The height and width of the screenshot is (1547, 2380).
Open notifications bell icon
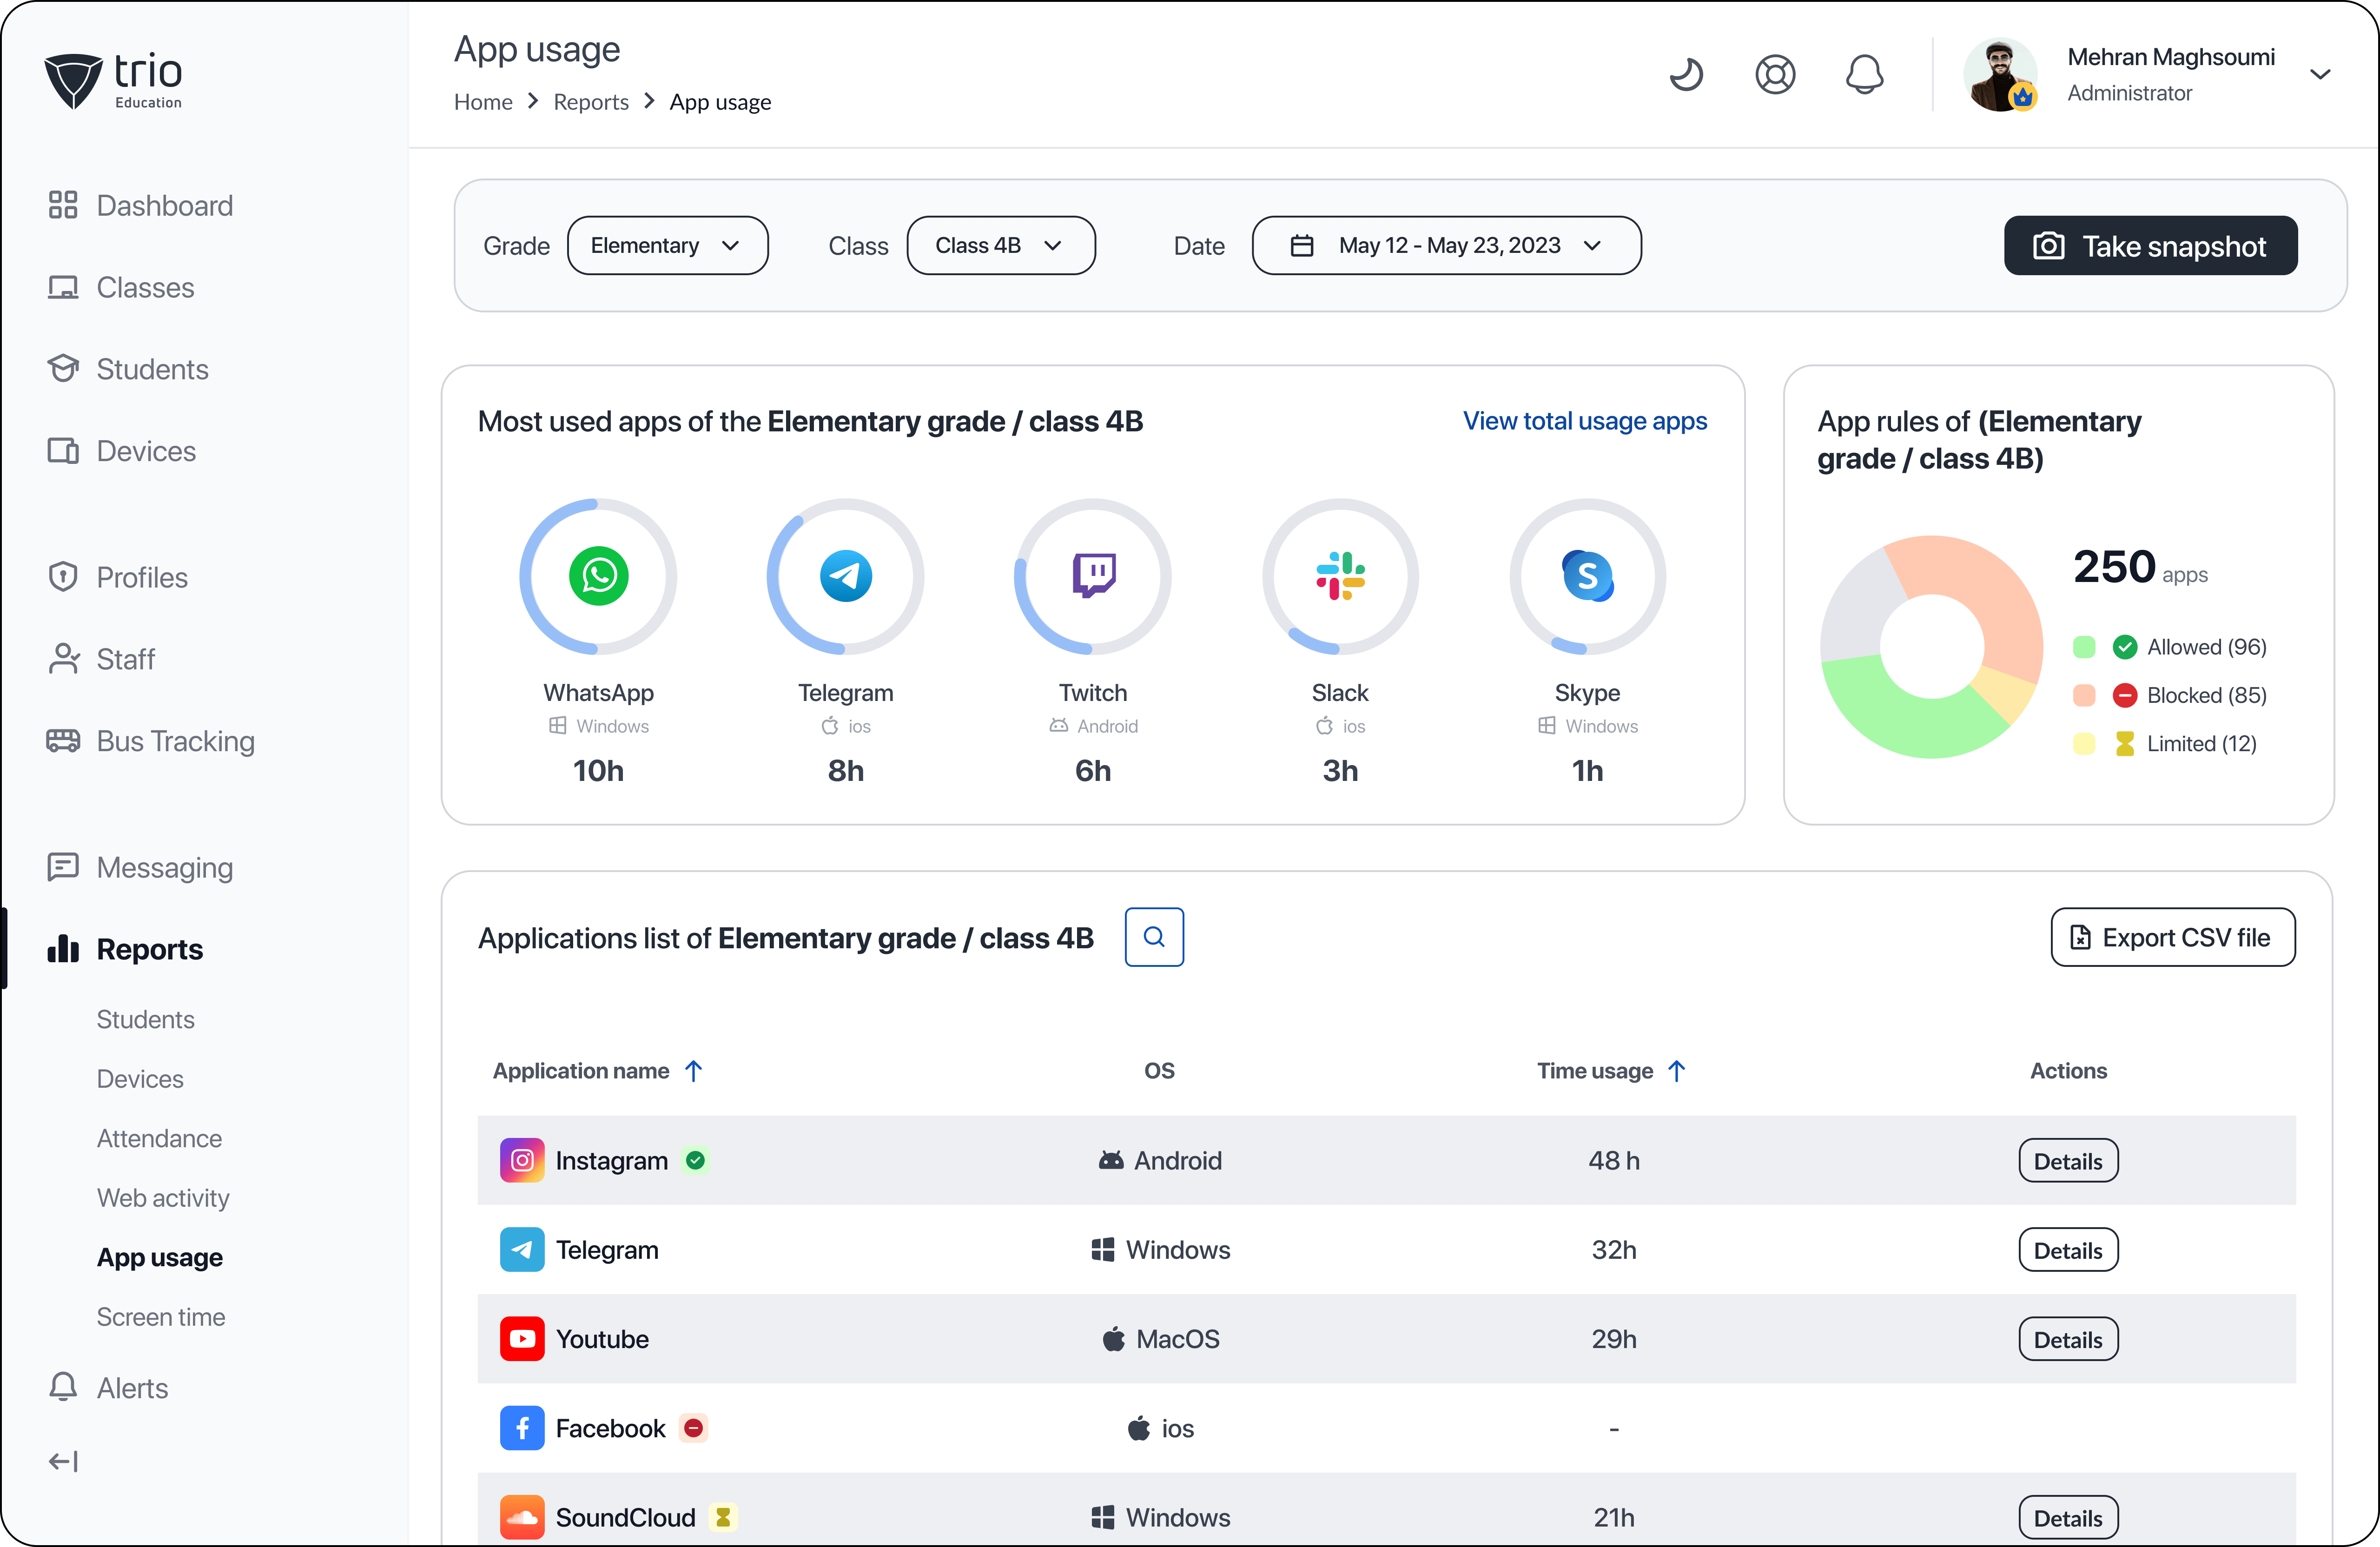click(1864, 74)
